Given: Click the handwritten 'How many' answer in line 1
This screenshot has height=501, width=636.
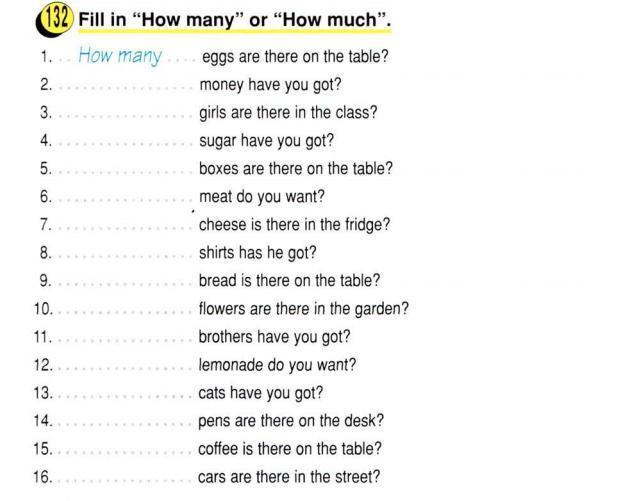Looking at the screenshot, I should [x=120, y=56].
